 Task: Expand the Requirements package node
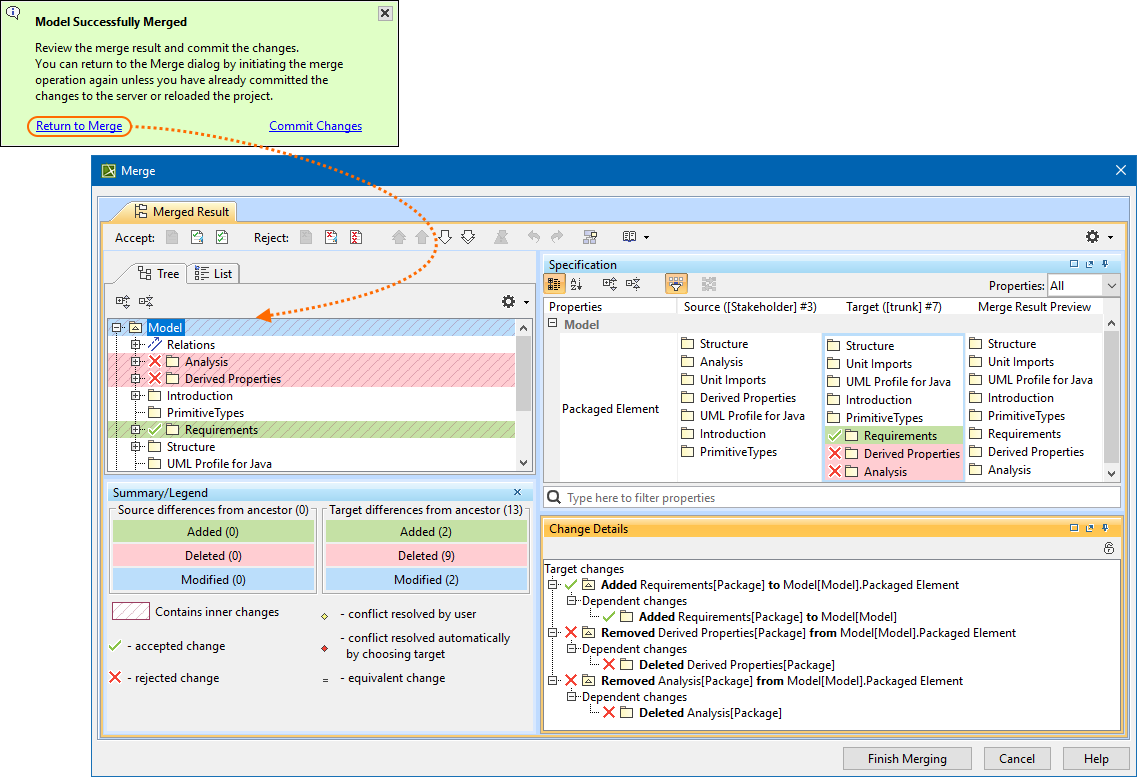(136, 430)
